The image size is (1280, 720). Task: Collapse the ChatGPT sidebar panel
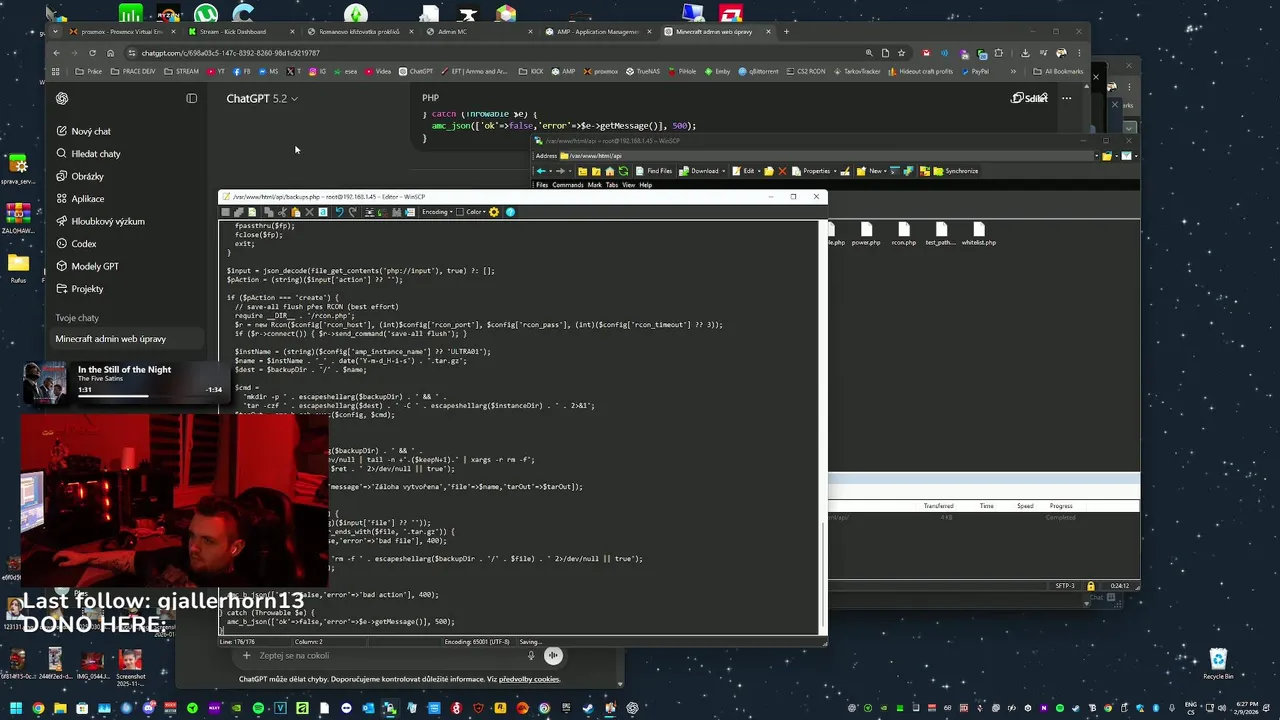[192, 98]
